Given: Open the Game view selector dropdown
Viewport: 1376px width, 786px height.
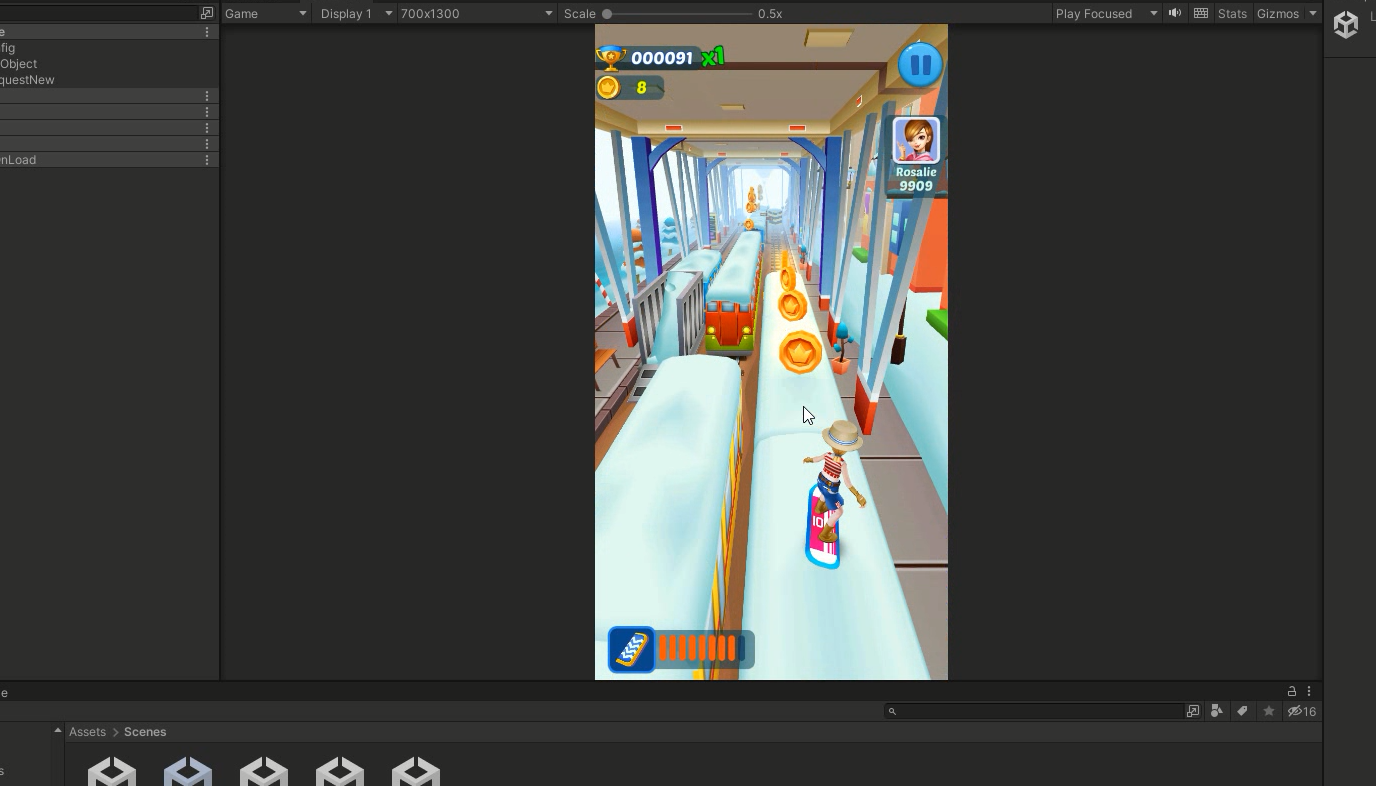Looking at the screenshot, I should (265, 13).
